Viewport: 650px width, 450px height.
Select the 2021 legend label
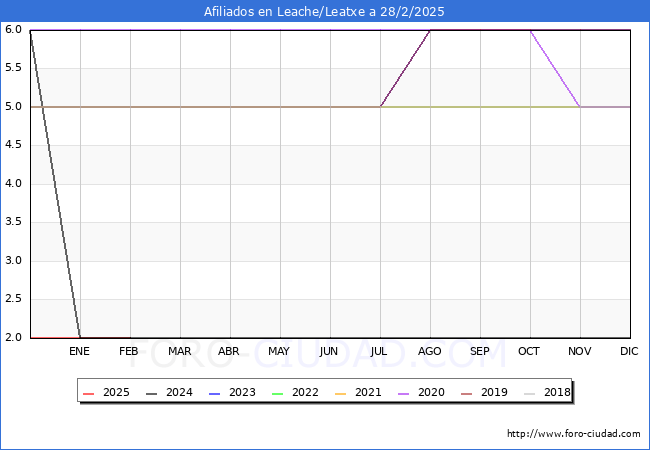[x=368, y=392]
